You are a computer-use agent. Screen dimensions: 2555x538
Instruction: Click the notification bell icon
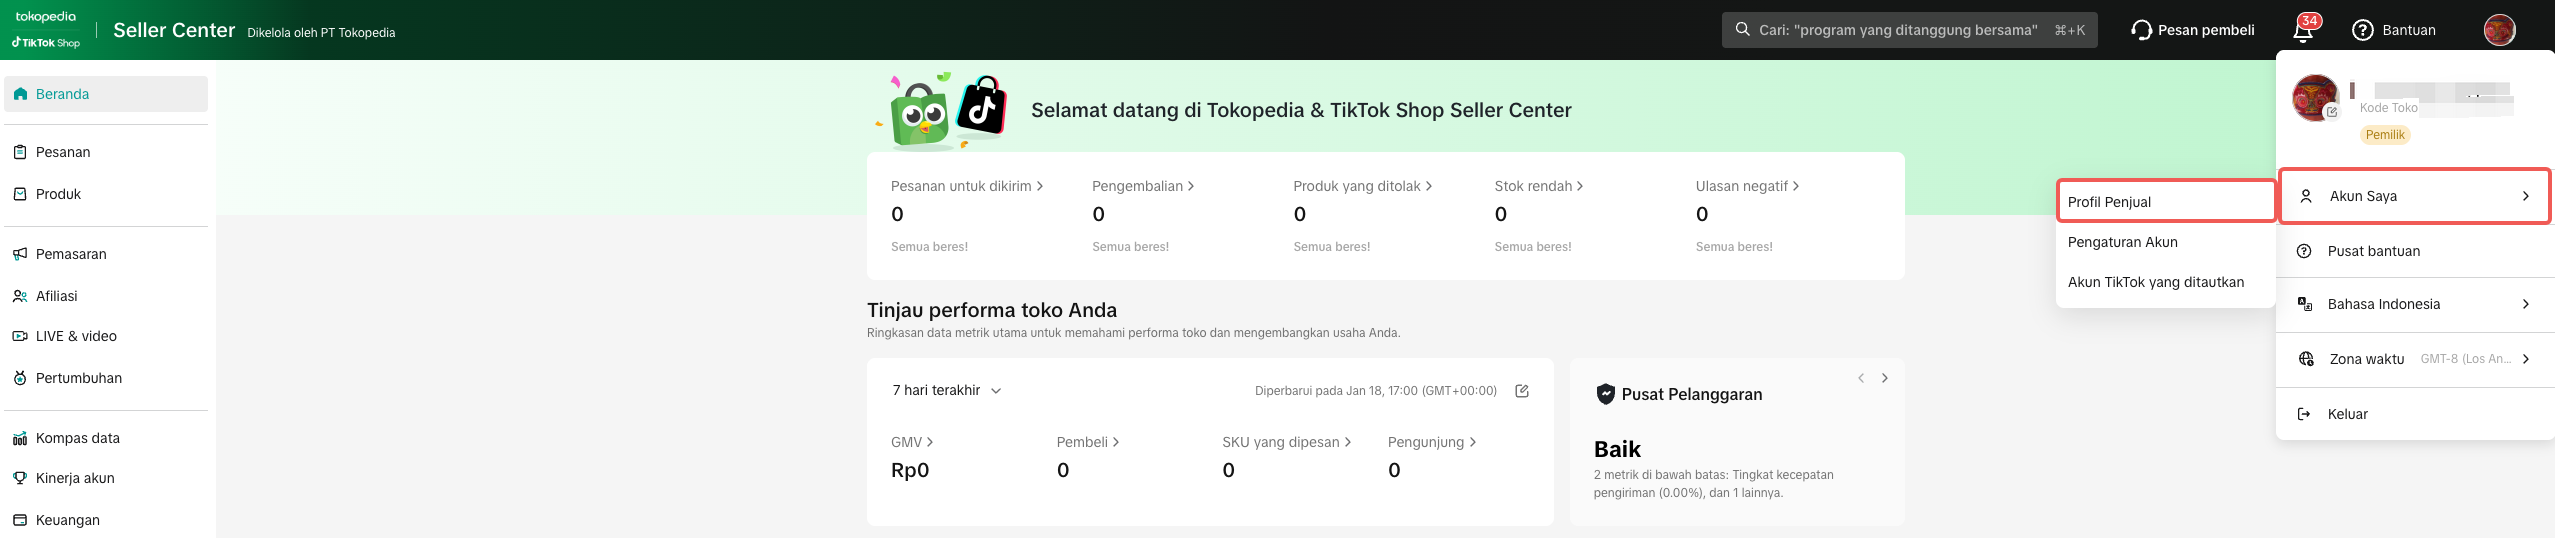pos(2303,31)
